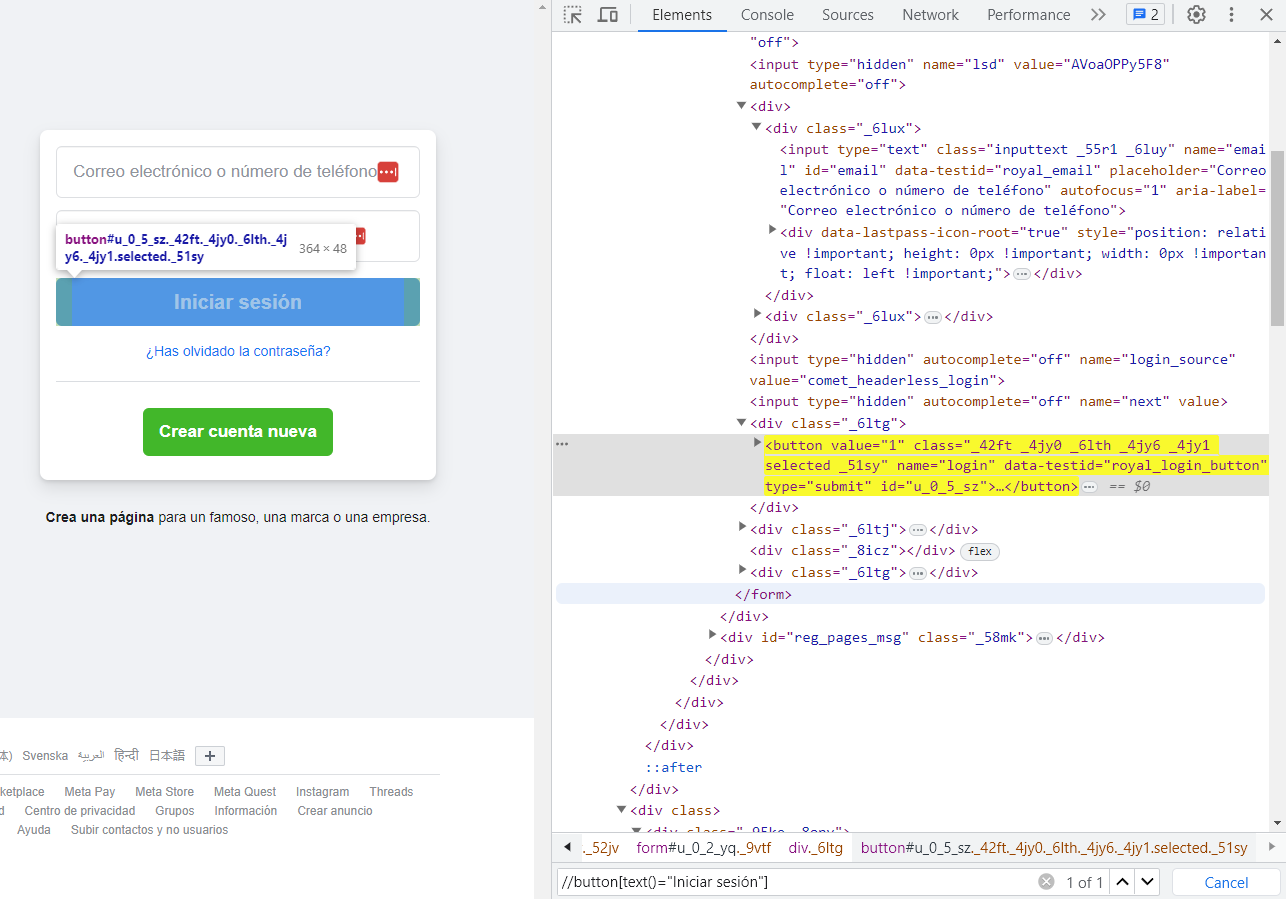This screenshot has height=899, width=1286.
Task: Switch to the Network tab
Action: pyautogui.click(x=930, y=14)
